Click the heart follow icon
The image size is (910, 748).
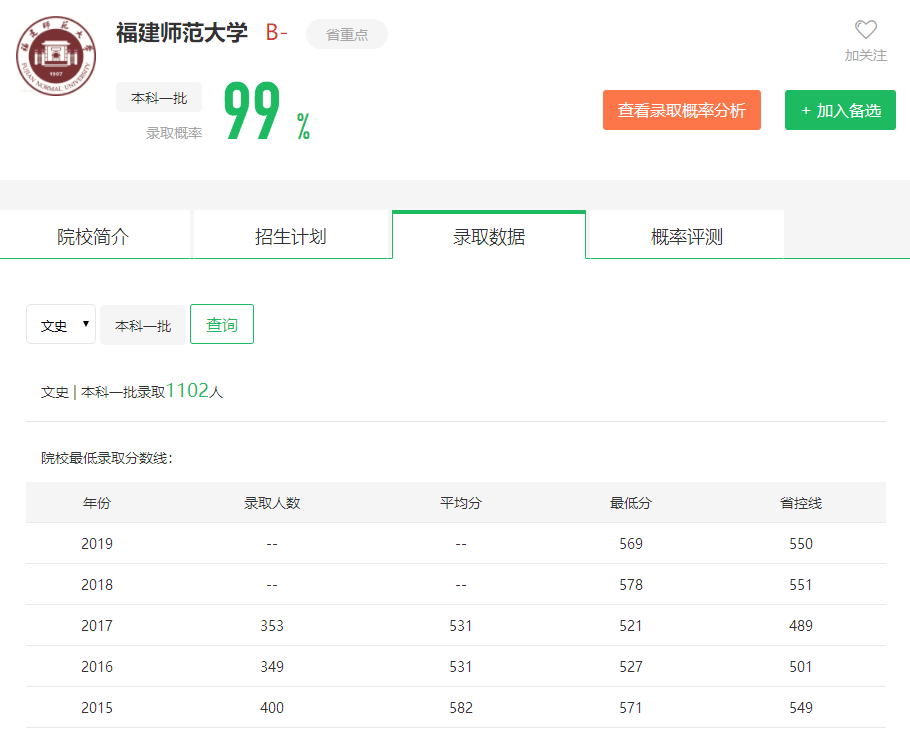865,30
